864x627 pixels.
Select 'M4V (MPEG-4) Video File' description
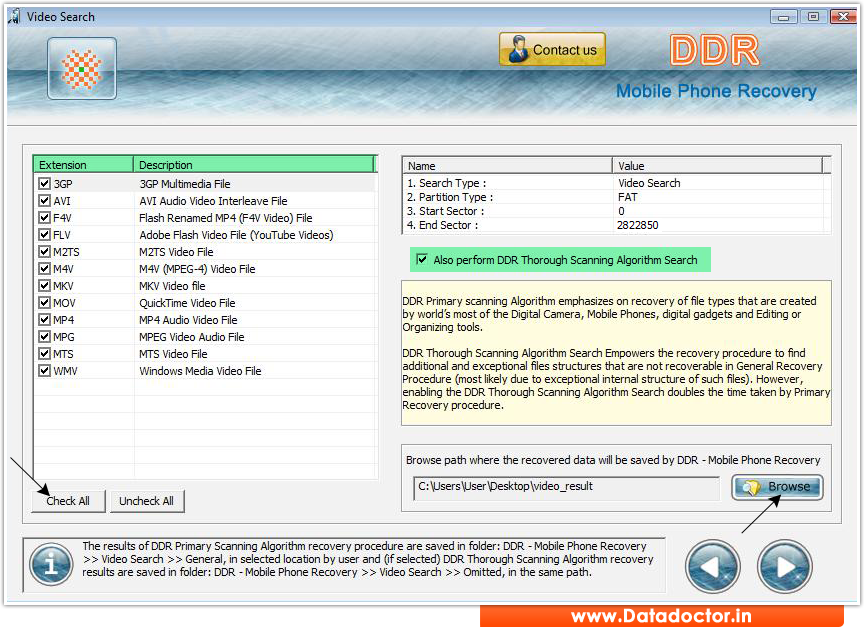point(197,269)
